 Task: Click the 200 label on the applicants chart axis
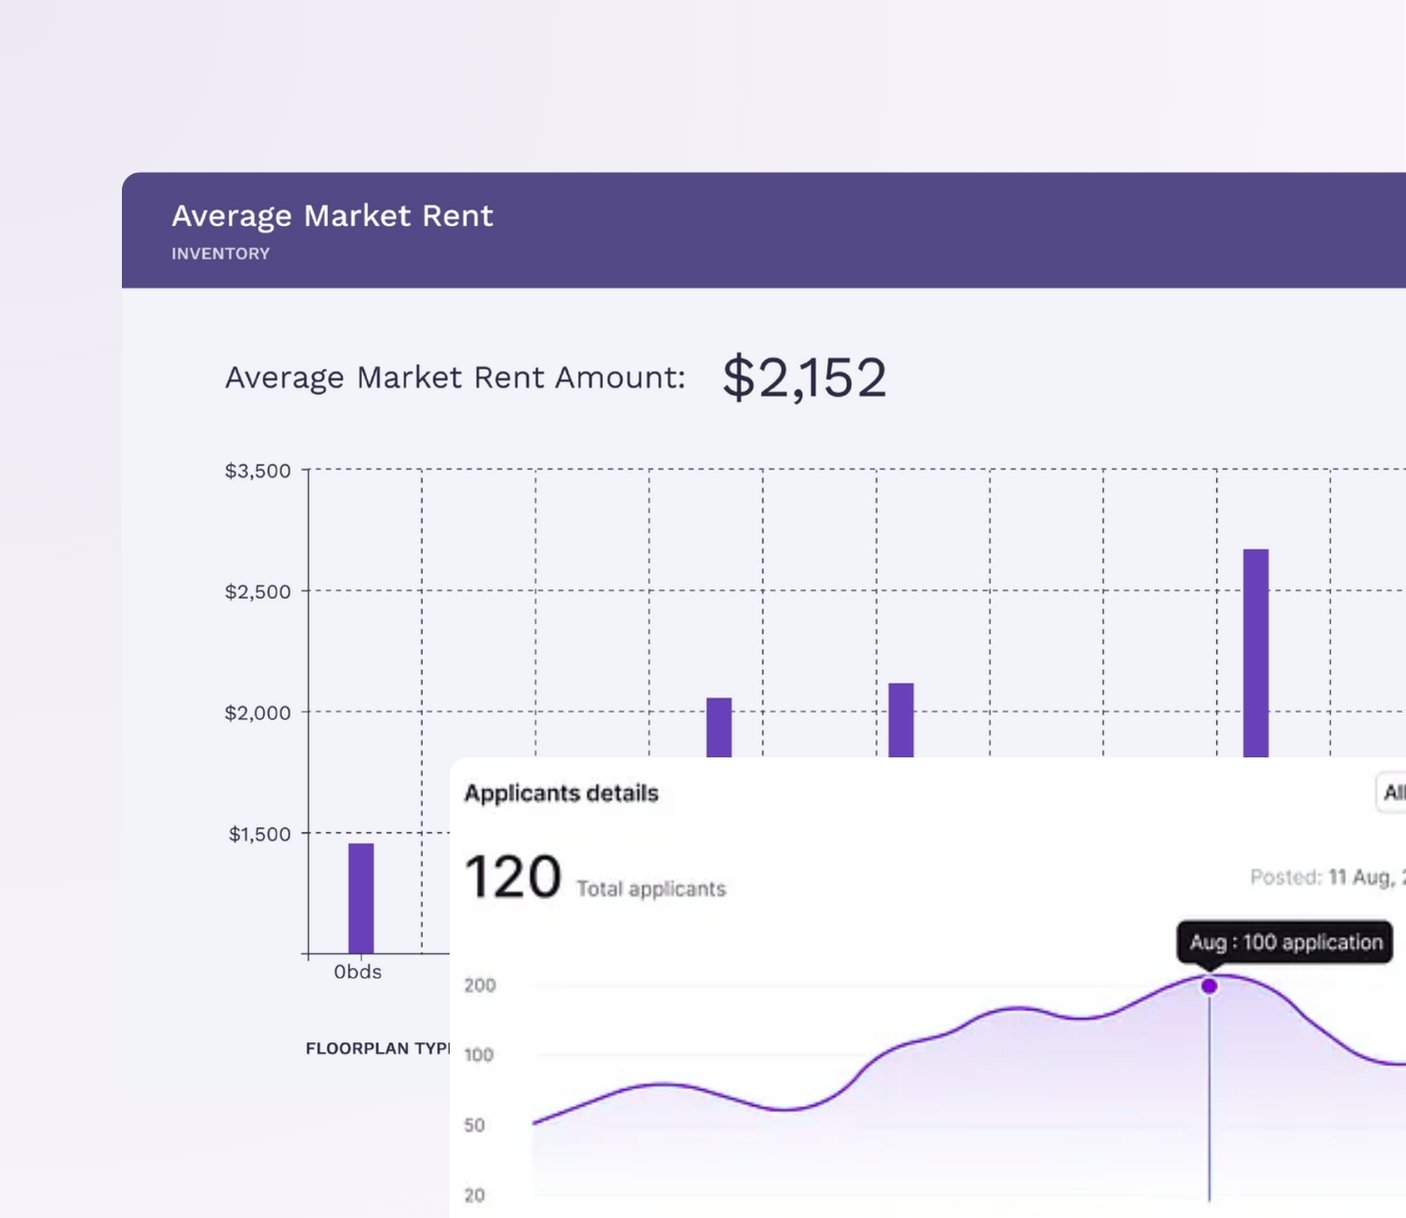(480, 985)
